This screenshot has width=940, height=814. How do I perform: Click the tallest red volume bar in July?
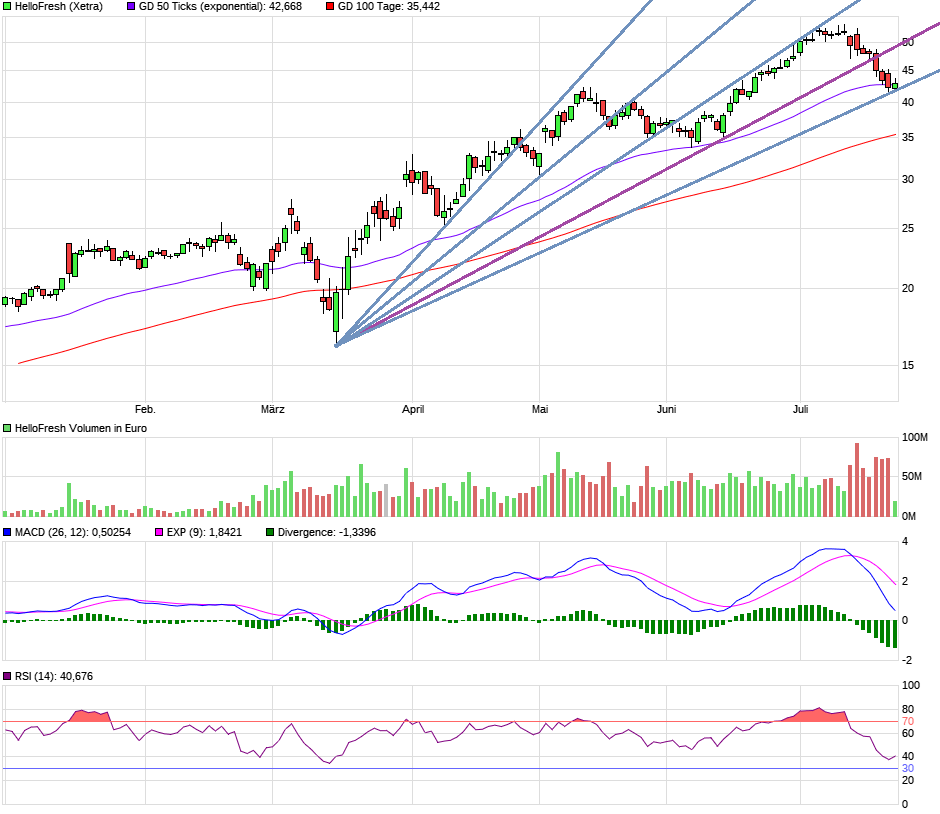pyautogui.click(x=857, y=480)
